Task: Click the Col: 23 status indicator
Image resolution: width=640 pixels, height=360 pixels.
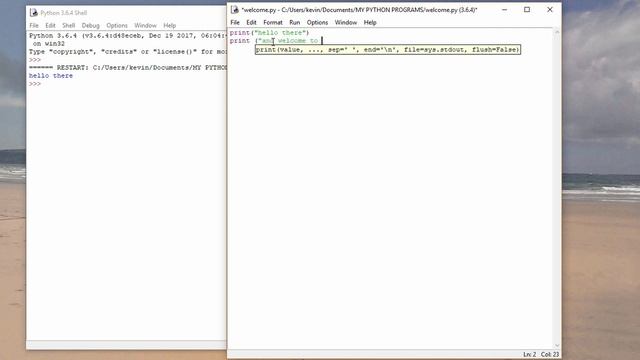Action: click(550, 354)
